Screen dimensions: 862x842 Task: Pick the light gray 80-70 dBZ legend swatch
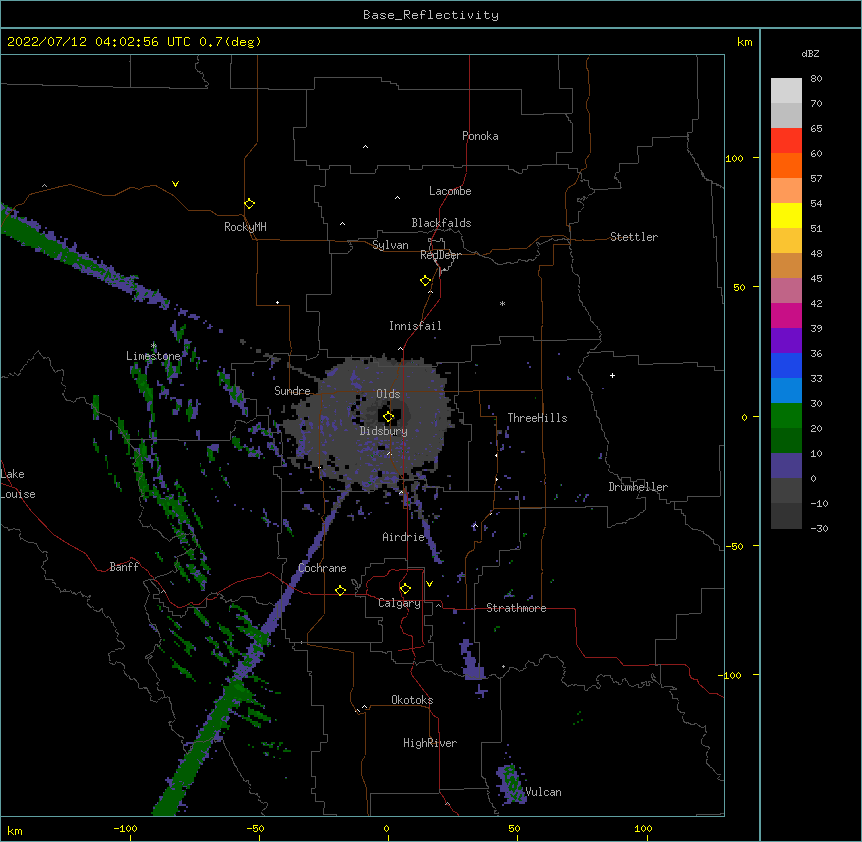pyautogui.click(x=786, y=91)
